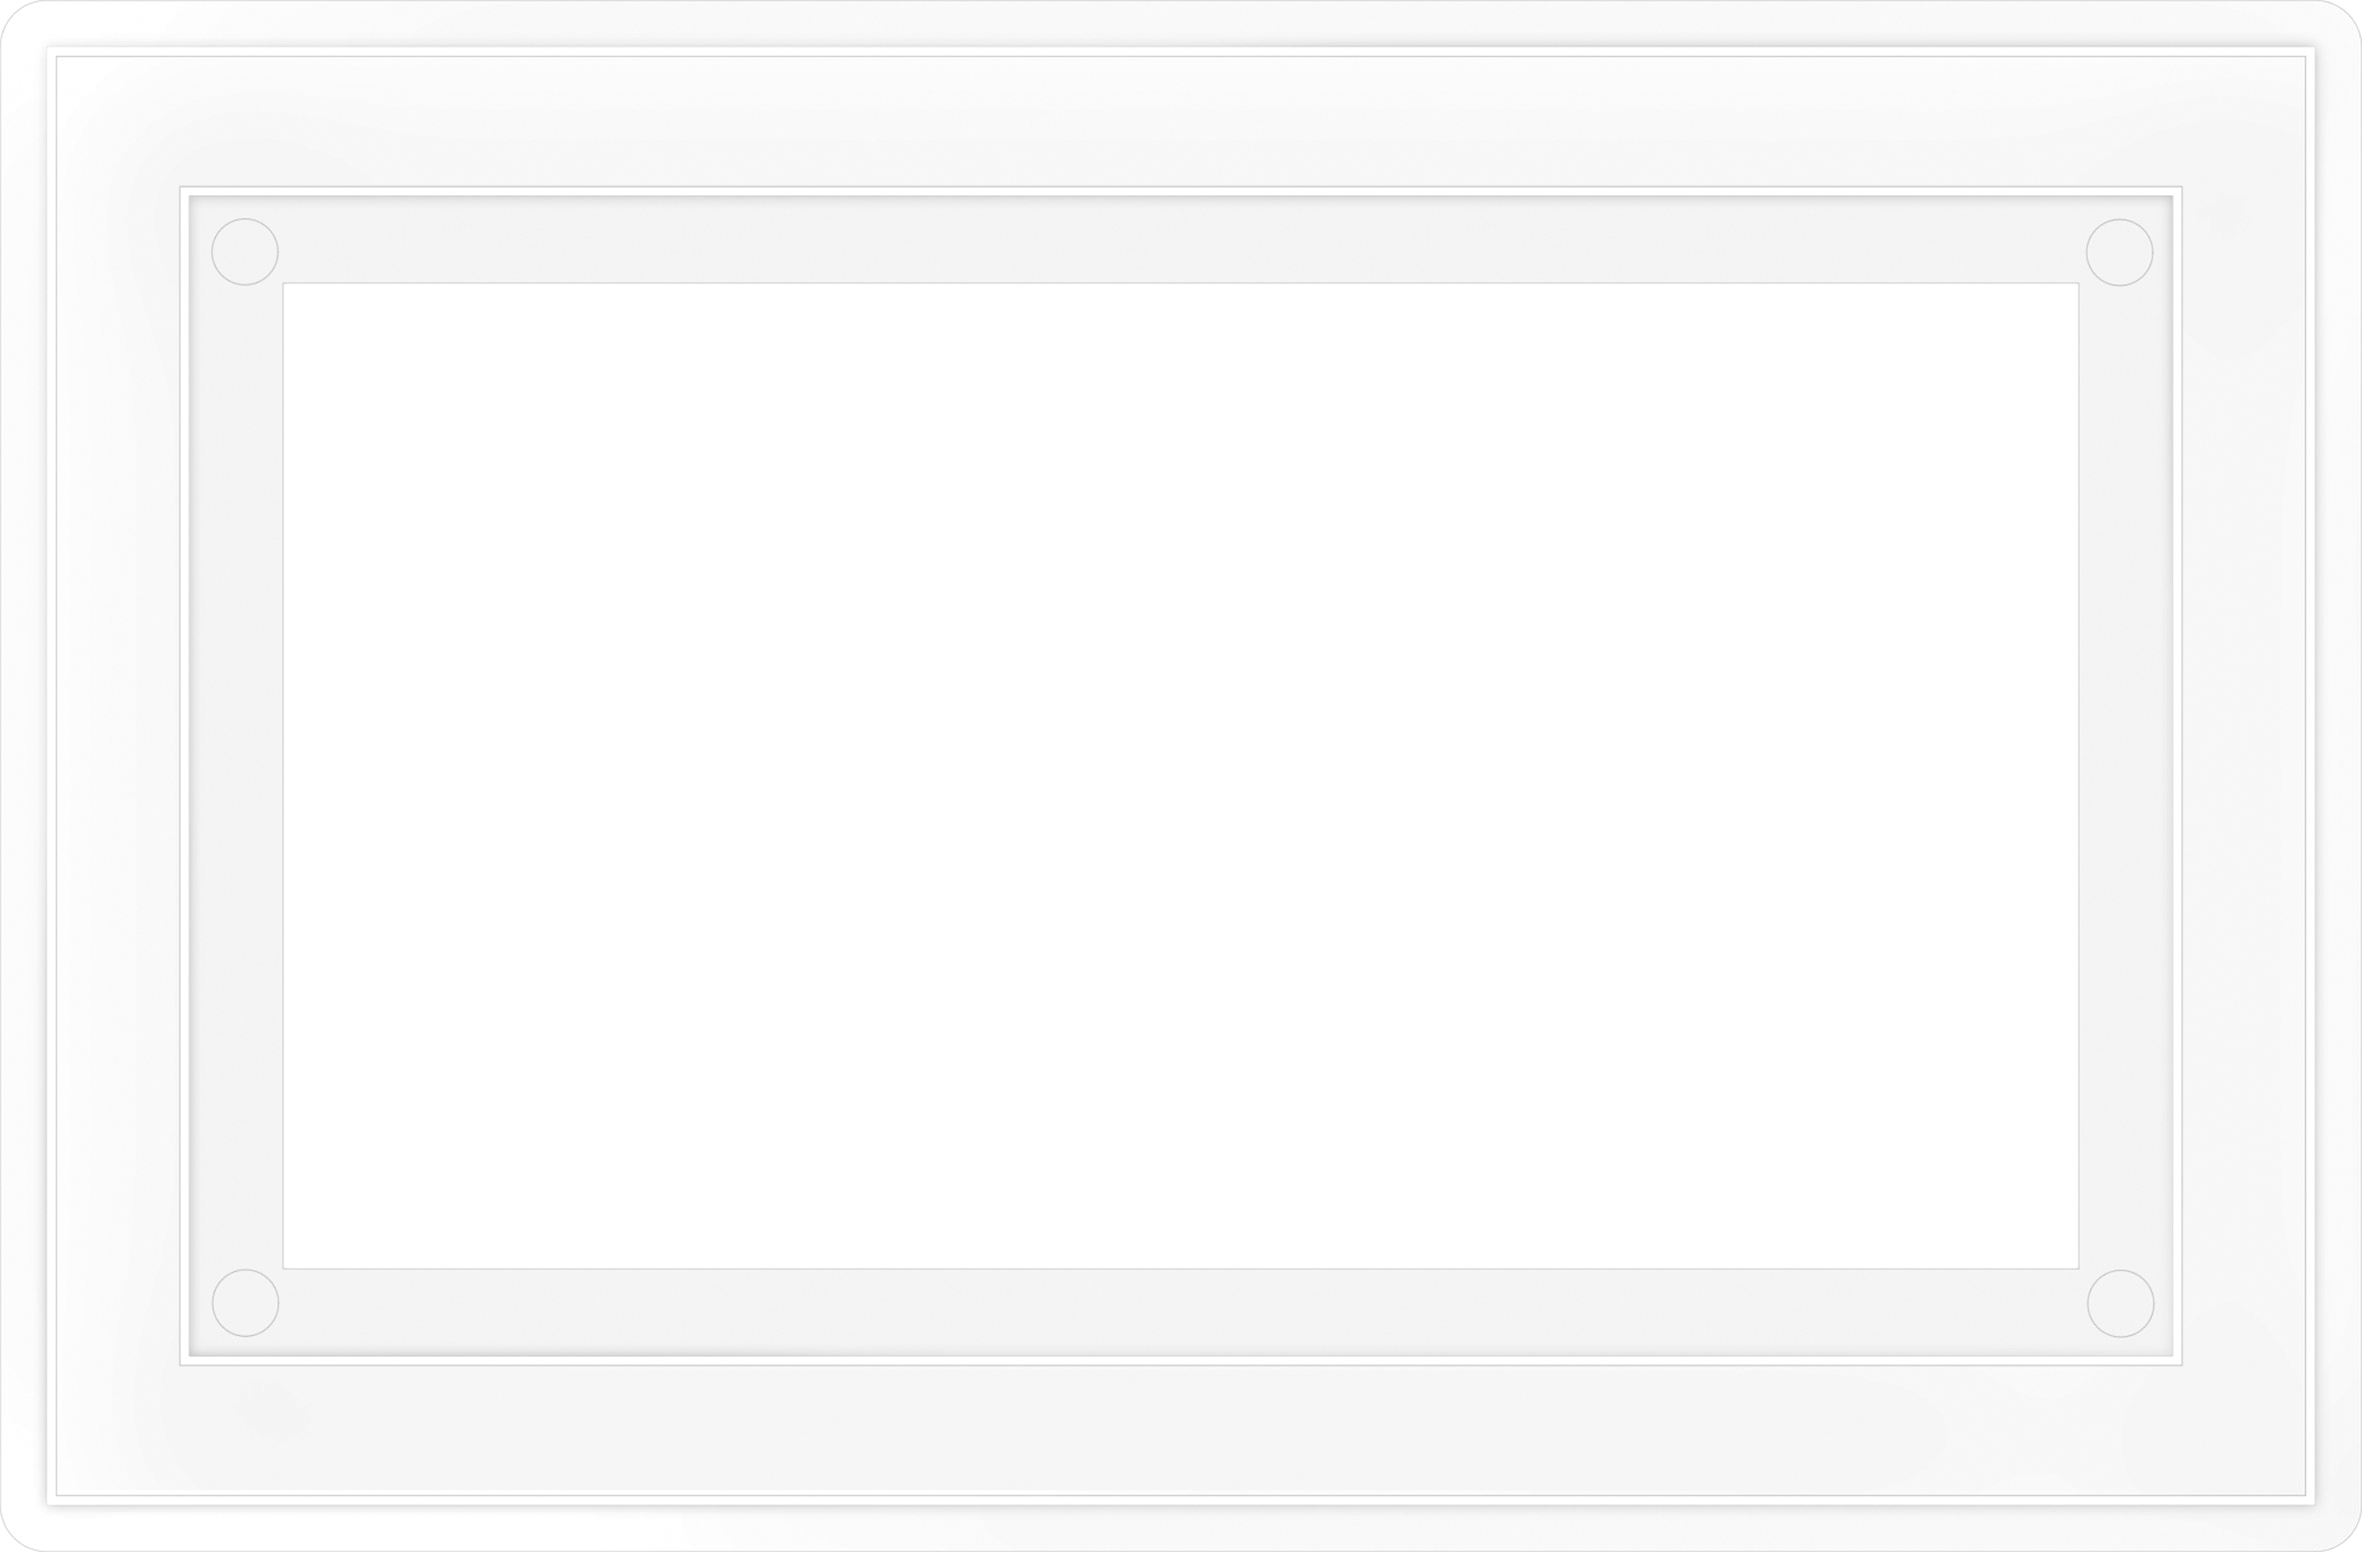
Task: Click the center of the white panel
Action: click(1181, 776)
